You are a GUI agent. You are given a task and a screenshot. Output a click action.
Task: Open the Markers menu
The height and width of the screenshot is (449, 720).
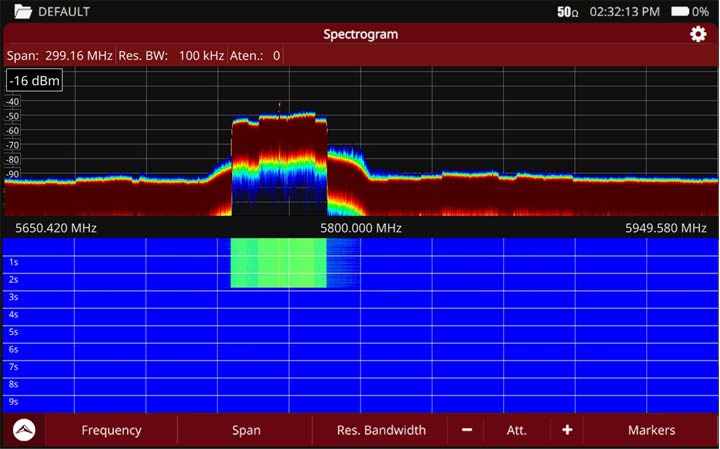coord(652,430)
